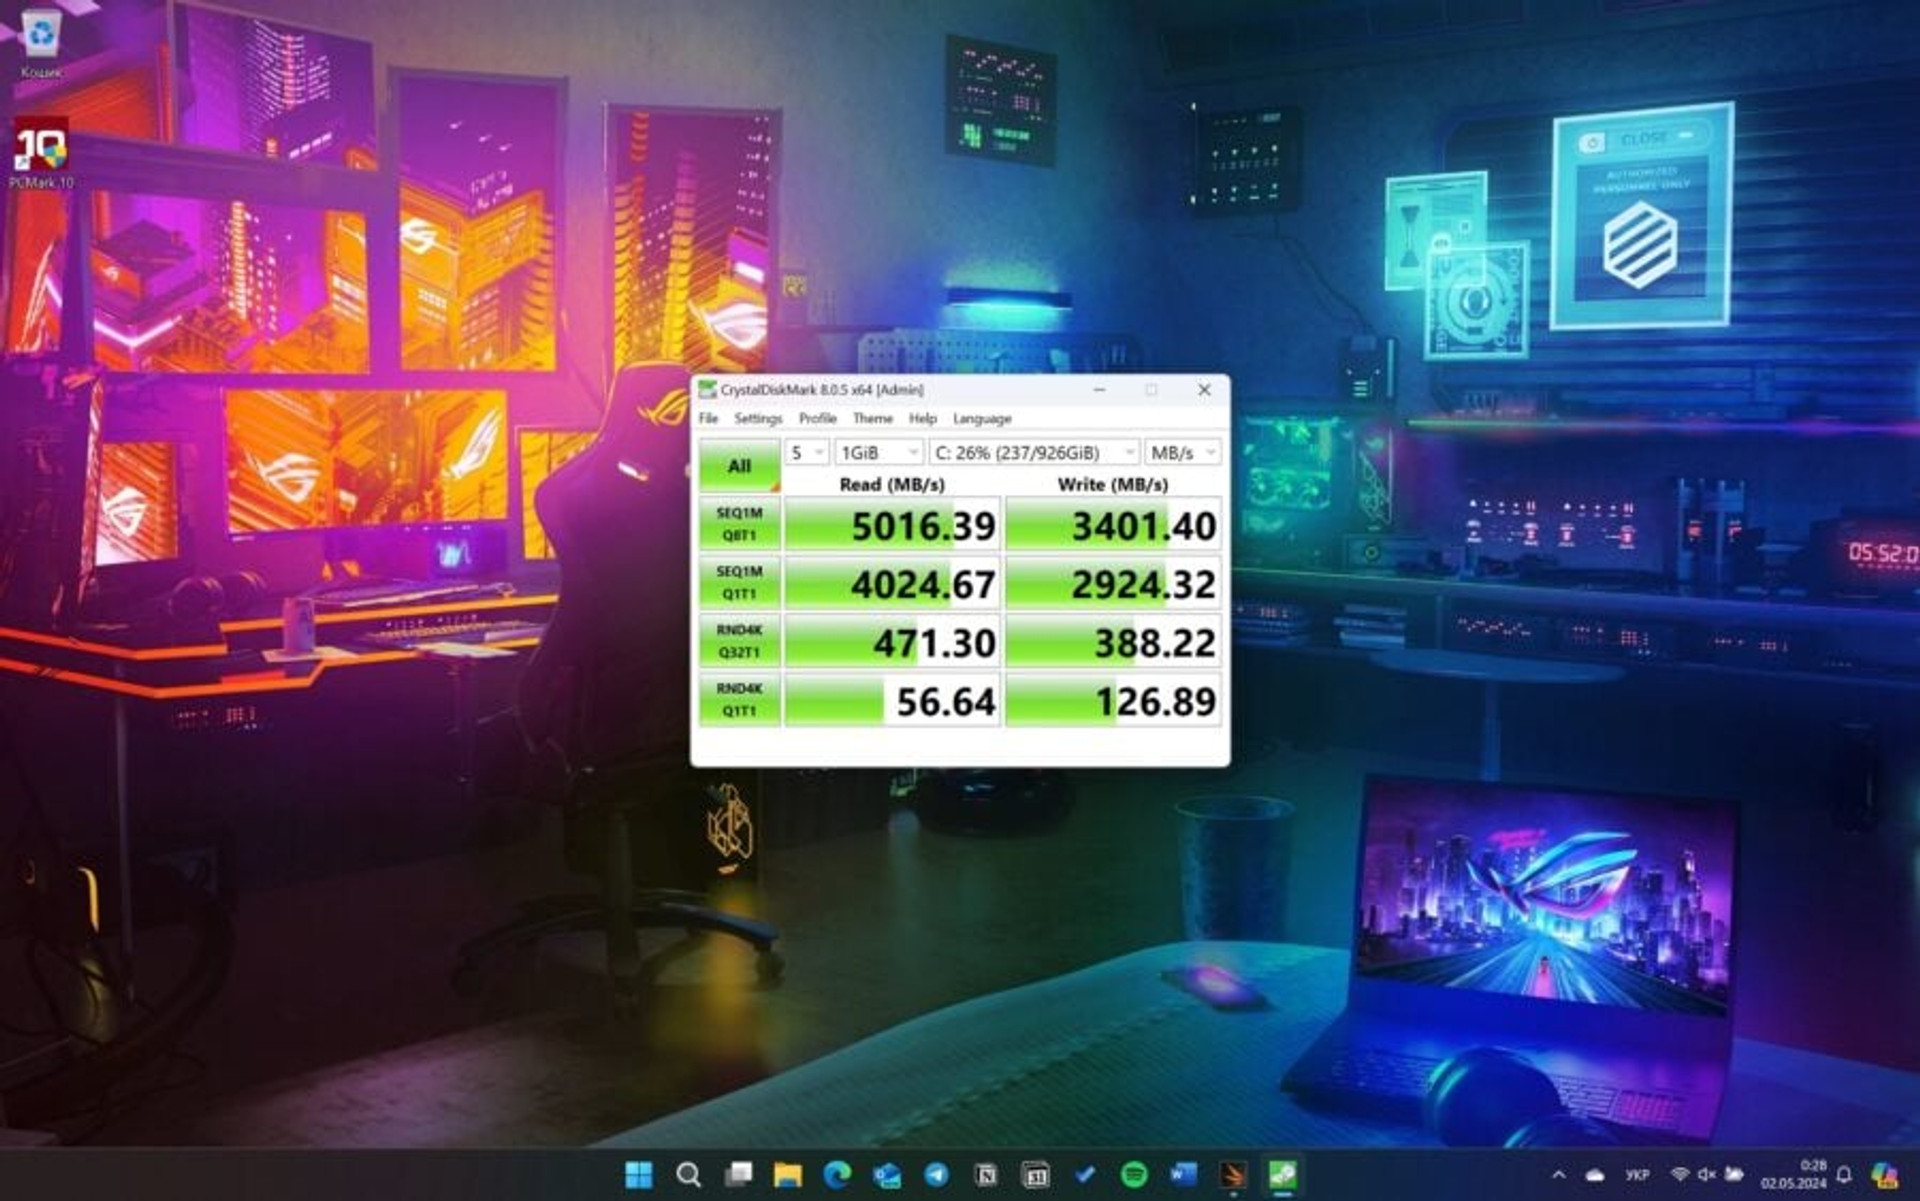Screen dimensions: 1920x1201
Task: Minimize the CrystalDiskMark window
Action: point(1099,389)
